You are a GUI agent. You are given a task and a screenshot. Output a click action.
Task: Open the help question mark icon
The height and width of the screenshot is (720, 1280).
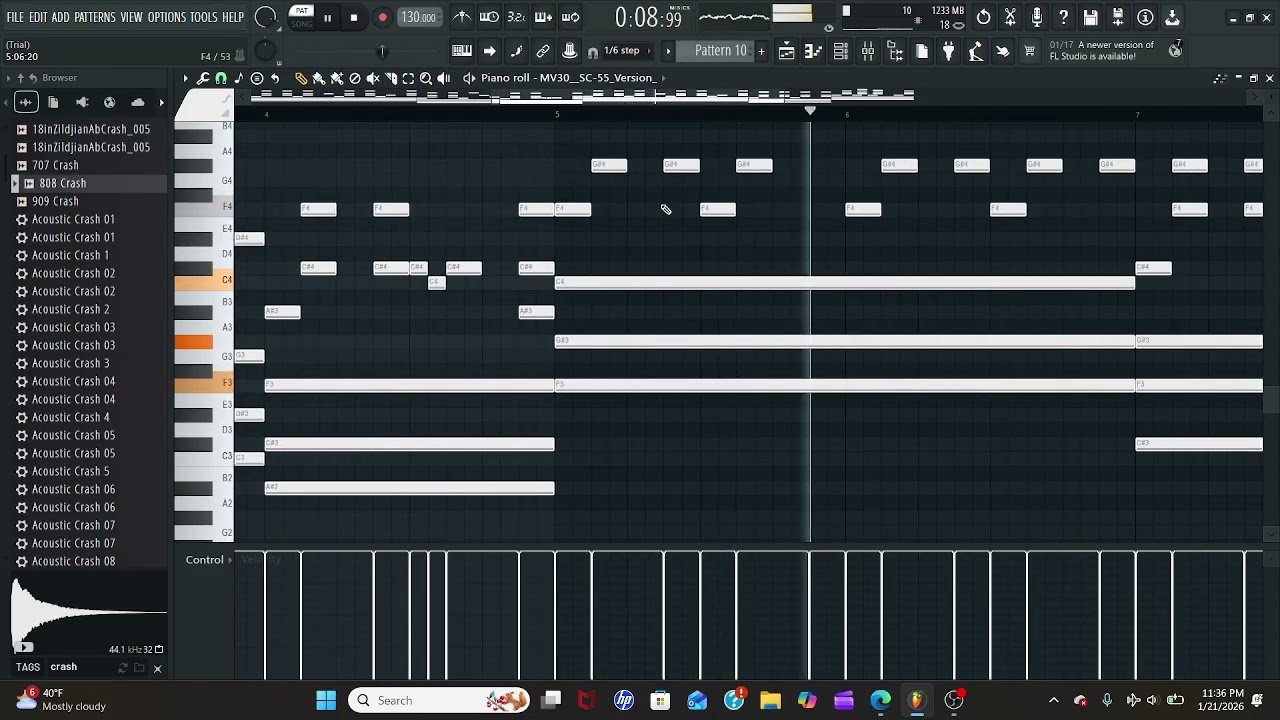(x=1064, y=17)
